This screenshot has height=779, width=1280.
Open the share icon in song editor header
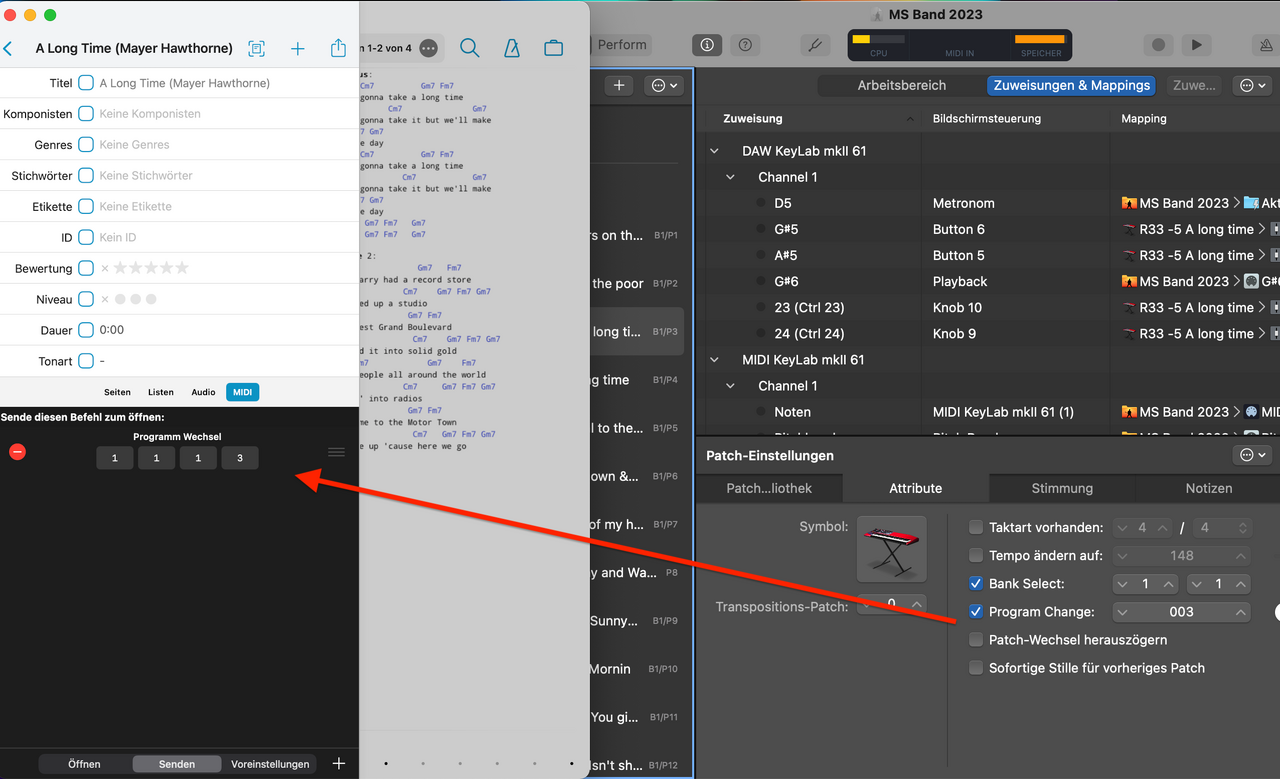click(338, 48)
